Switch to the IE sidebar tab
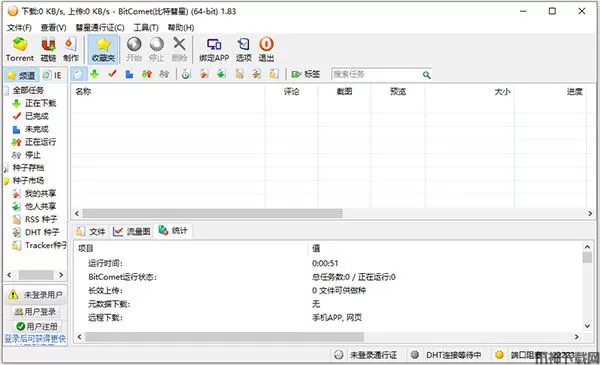Image resolution: width=600 pixels, height=365 pixels. click(x=53, y=75)
